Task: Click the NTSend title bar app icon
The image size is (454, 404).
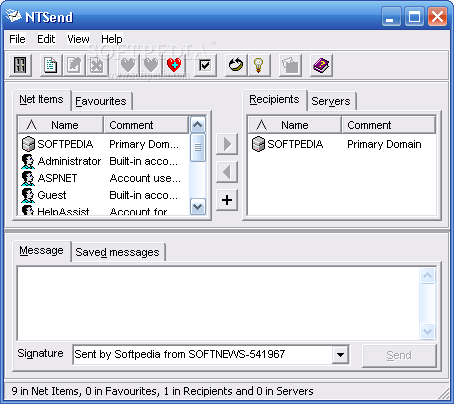Action: click(x=13, y=16)
